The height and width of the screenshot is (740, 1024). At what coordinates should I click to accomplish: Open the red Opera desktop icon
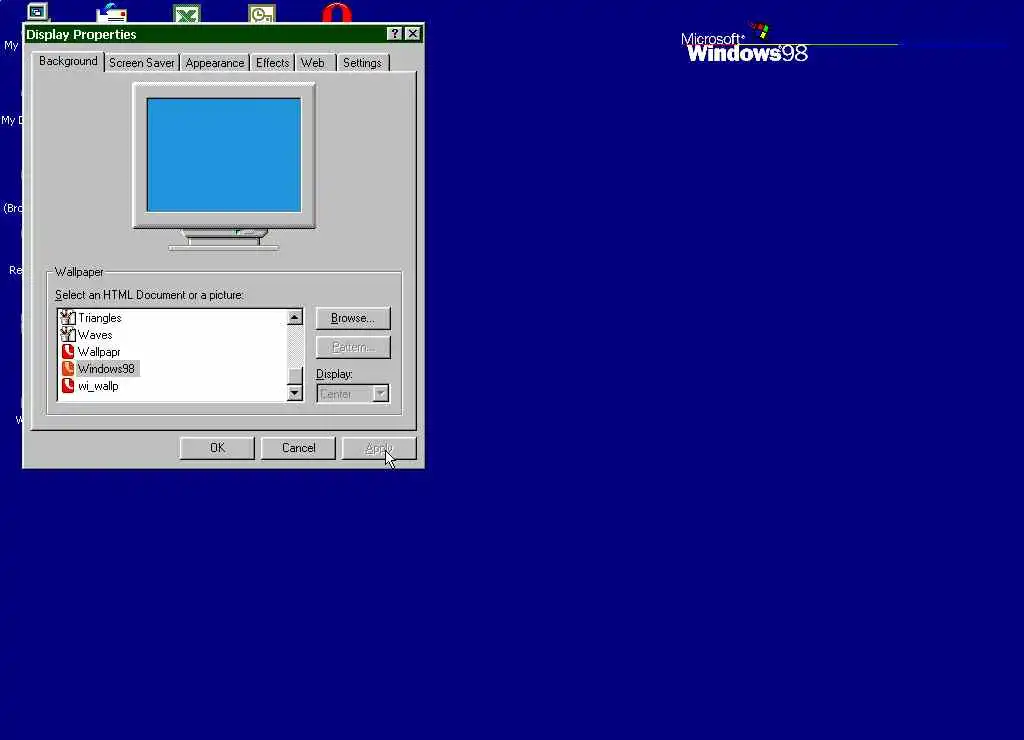(x=337, y=12)
